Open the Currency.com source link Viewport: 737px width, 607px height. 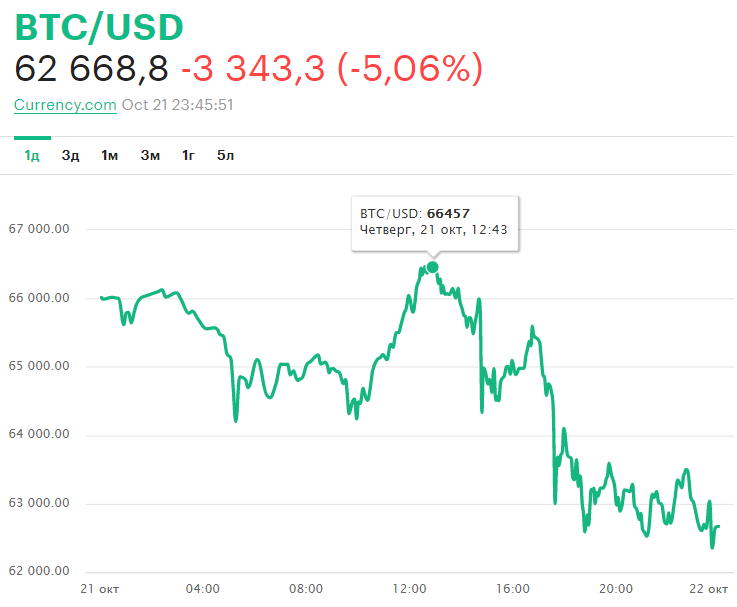click(65, 105)
